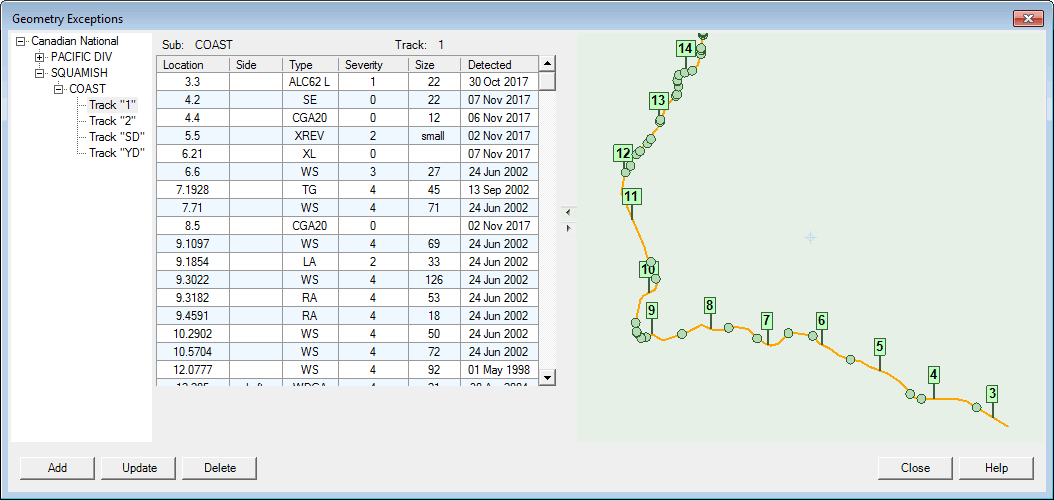
Task: Sort table by Severity column header
Action: (372, 65)
